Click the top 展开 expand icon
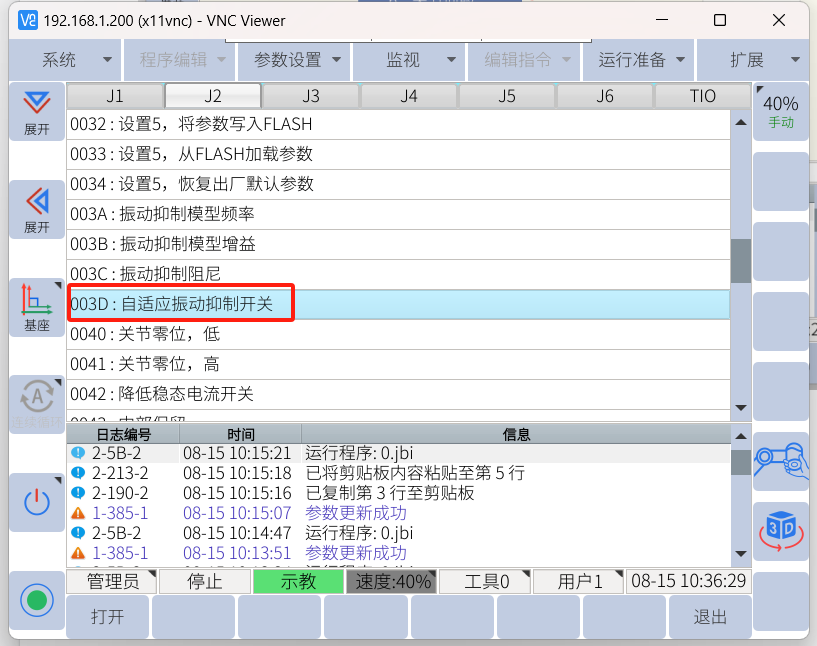 (x=36, y=112)
